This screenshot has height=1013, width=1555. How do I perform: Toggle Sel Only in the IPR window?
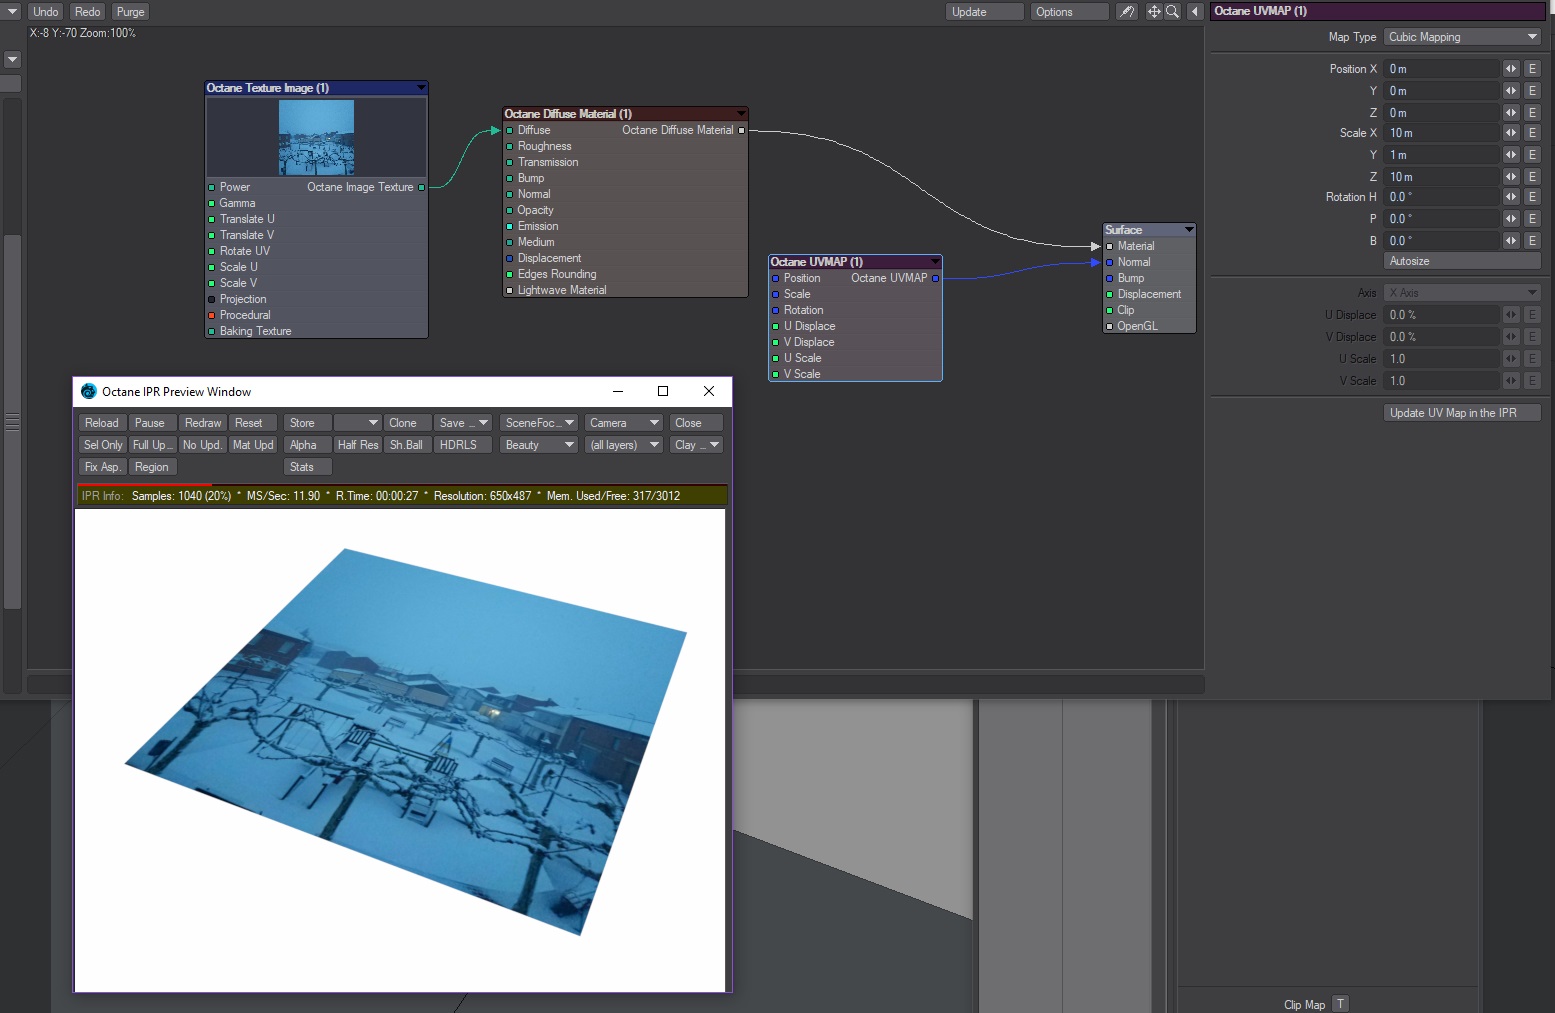click(103, 445)
